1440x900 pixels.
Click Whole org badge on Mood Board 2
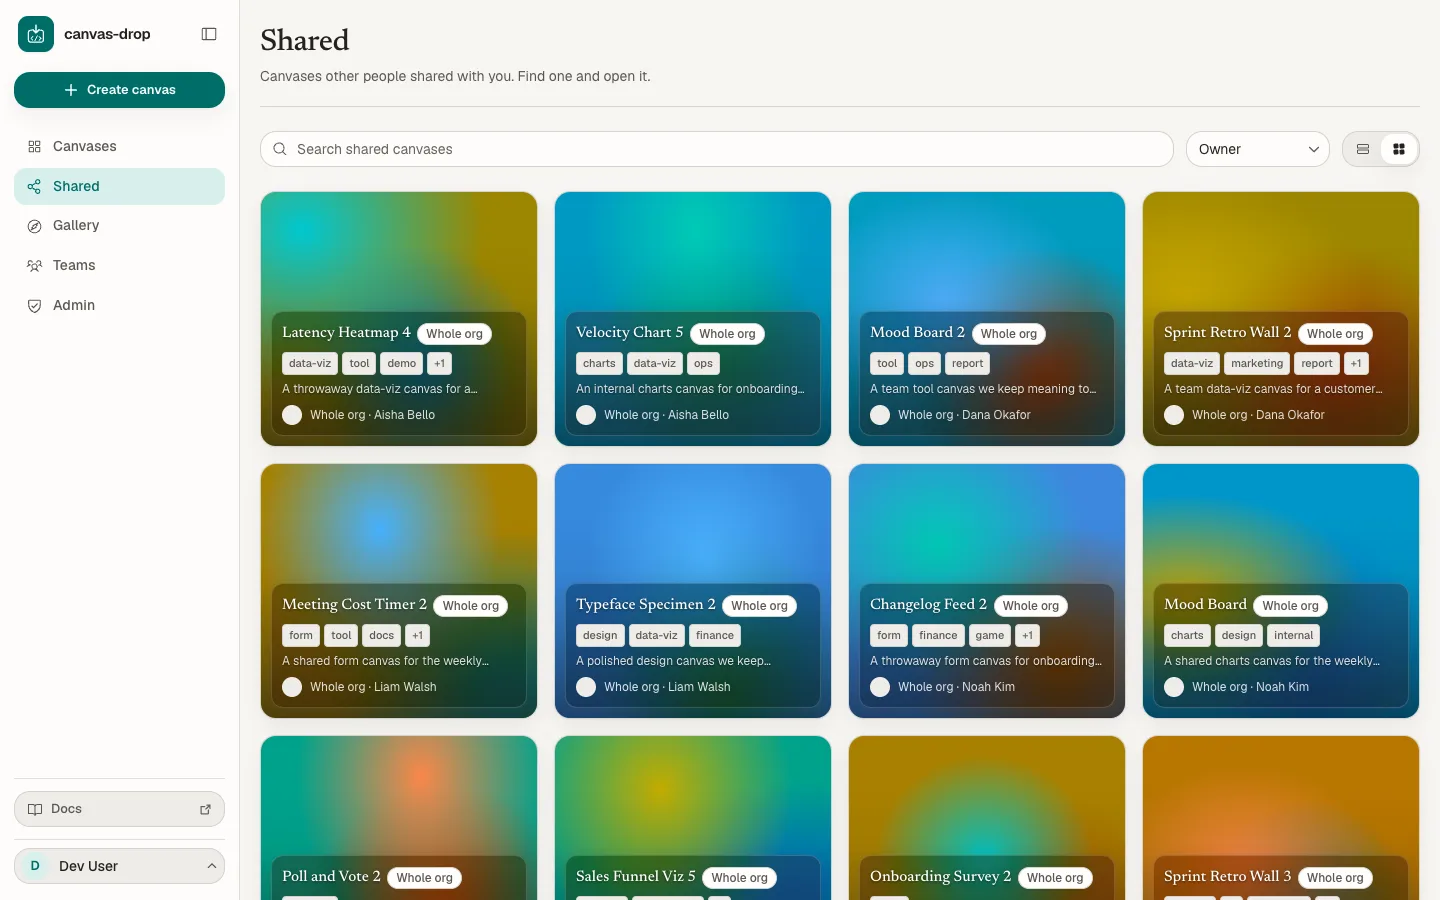[1008, 334]
